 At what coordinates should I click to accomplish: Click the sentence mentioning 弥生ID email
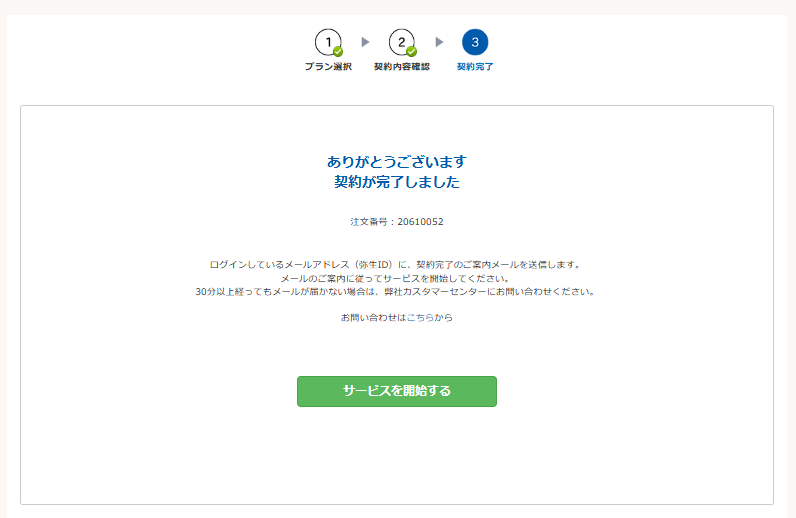click(x=396, y=265)
